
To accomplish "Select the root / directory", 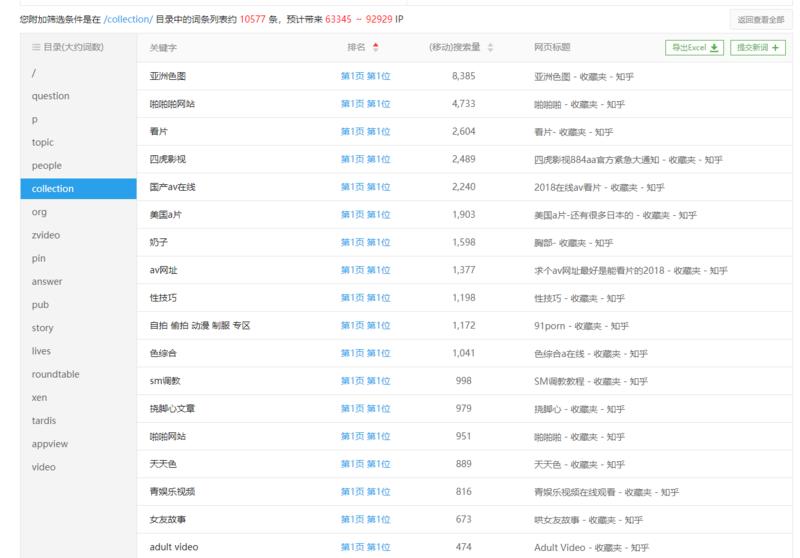I will coord(34,73).
